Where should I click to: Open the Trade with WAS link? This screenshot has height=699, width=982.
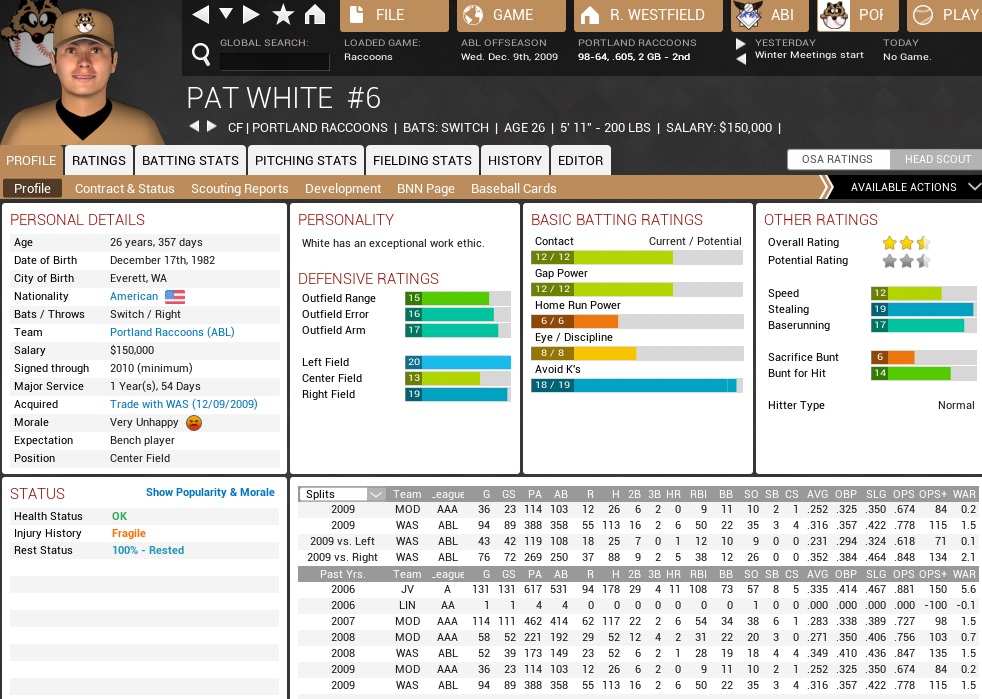pos(184,404)
